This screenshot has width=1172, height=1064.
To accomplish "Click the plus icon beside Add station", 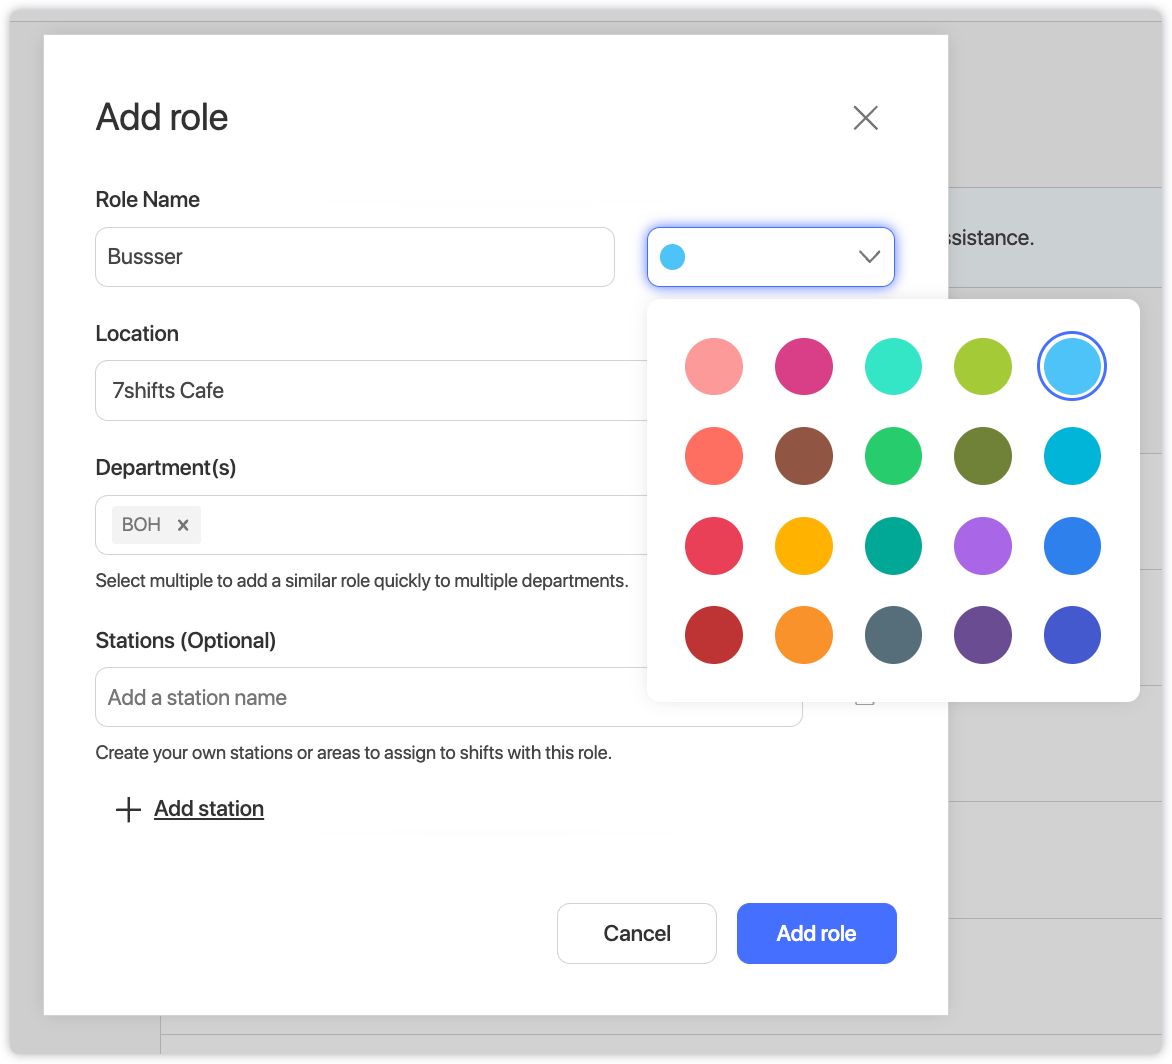I will tap(128, 809).
